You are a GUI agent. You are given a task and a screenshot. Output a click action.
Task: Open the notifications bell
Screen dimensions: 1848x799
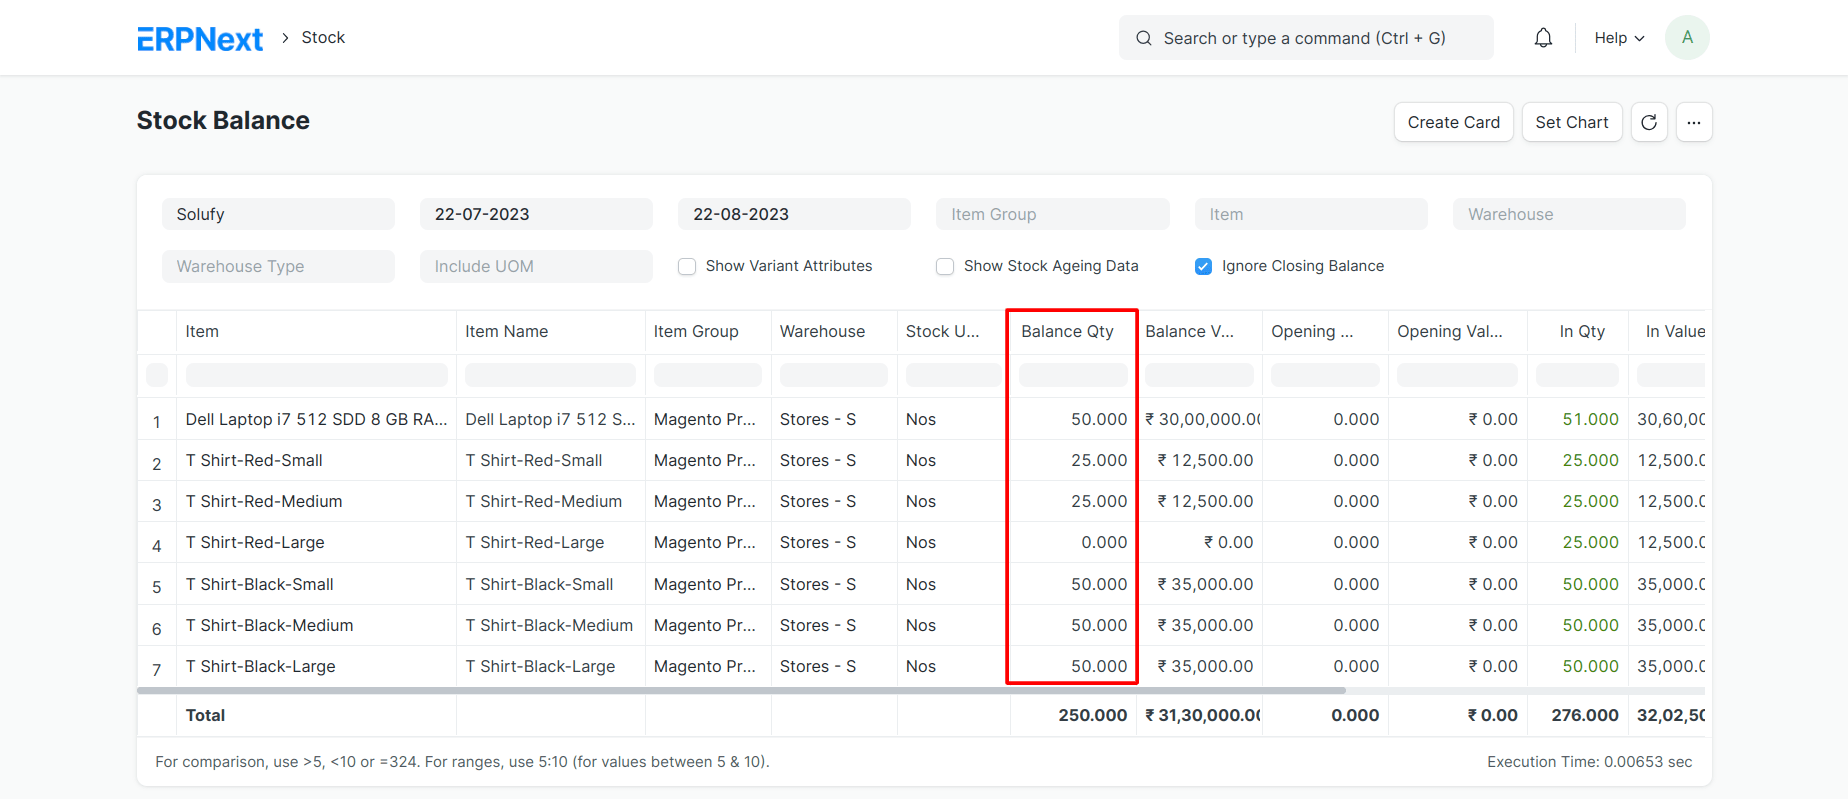[x=1543, y=38]
